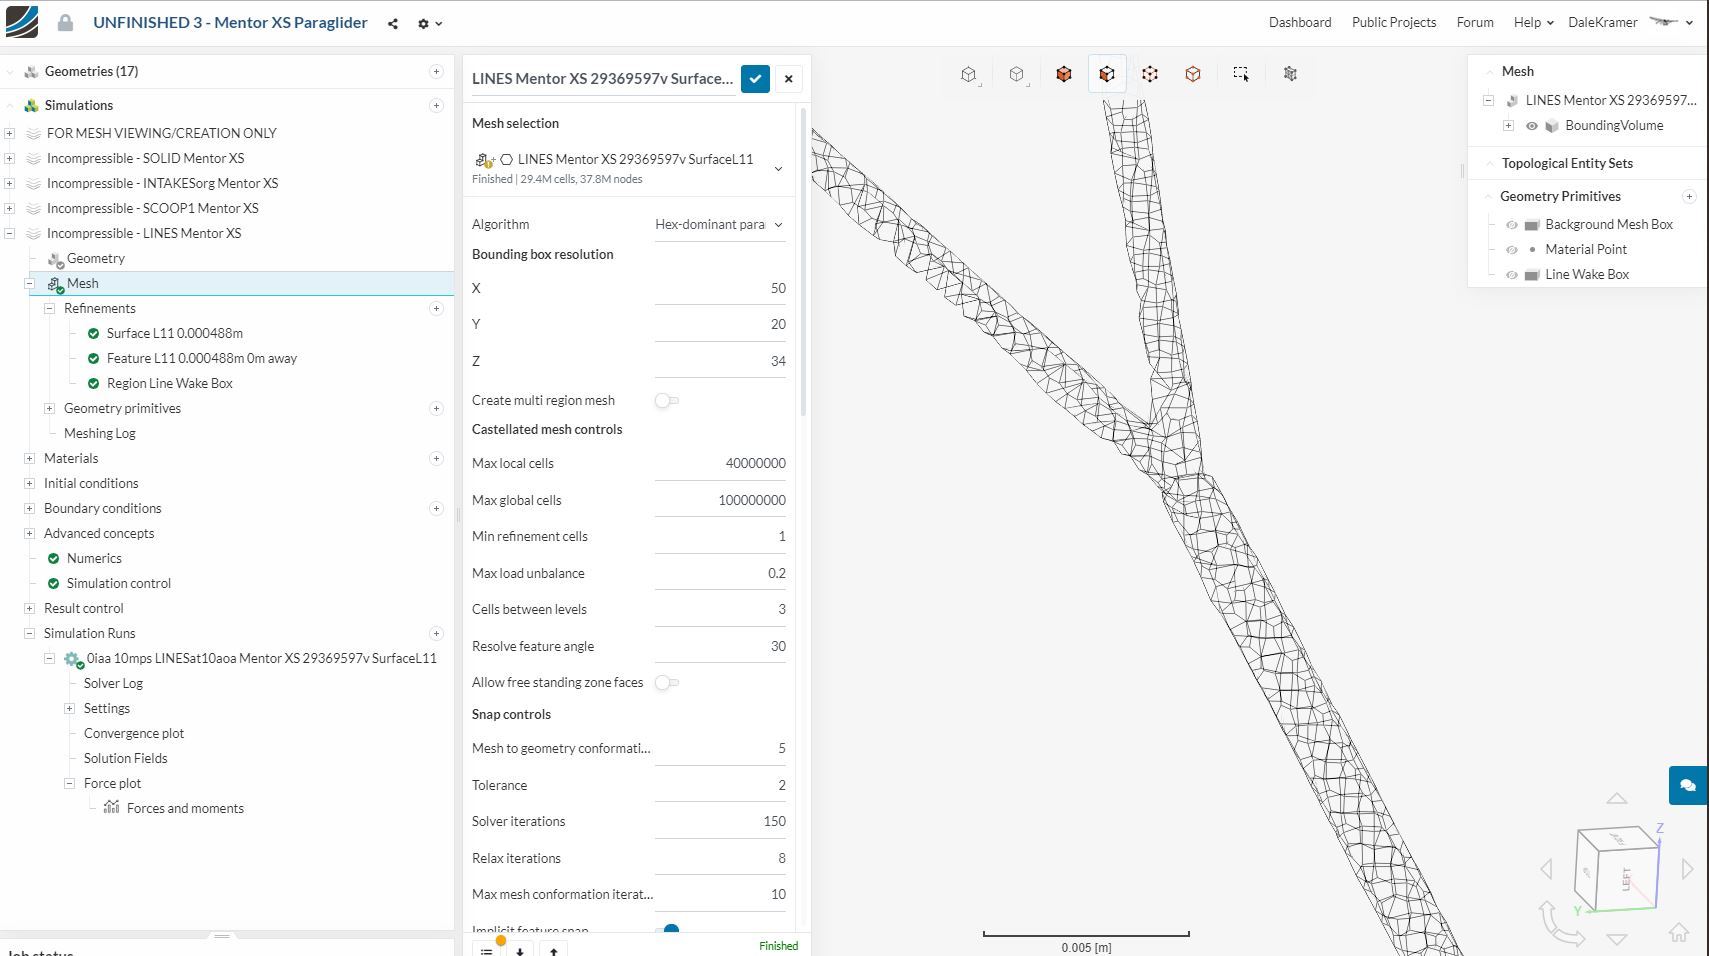Switch to solid orange surface render mode
Screen dimensions: 1709x956
1063,74
